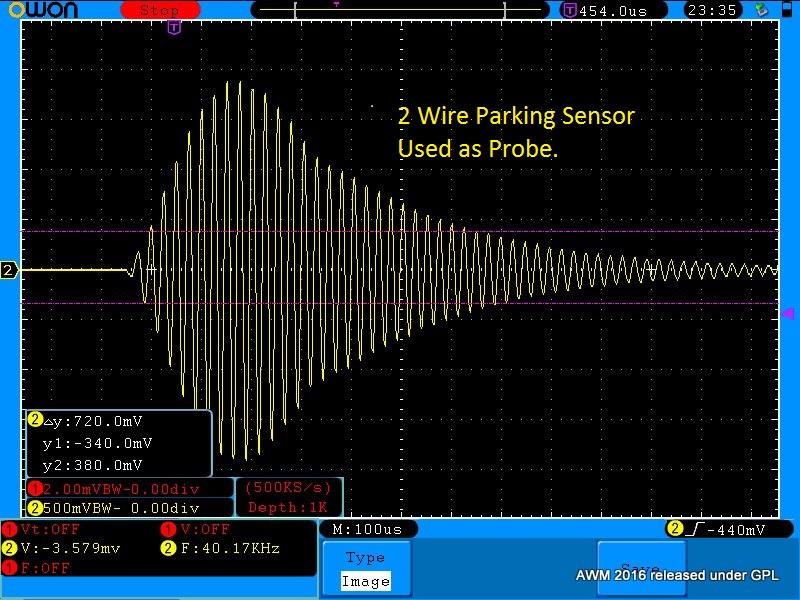Screen dimensions: 800x600
Task: Select the M:100us timebase readout
Action: 367,528
